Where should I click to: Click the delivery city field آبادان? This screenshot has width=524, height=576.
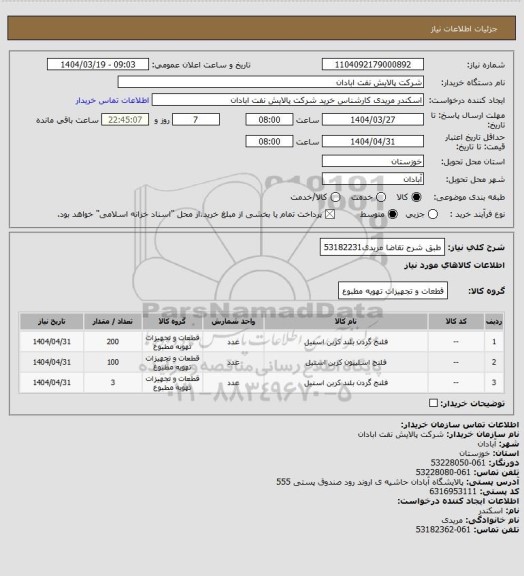pos(373,179)
